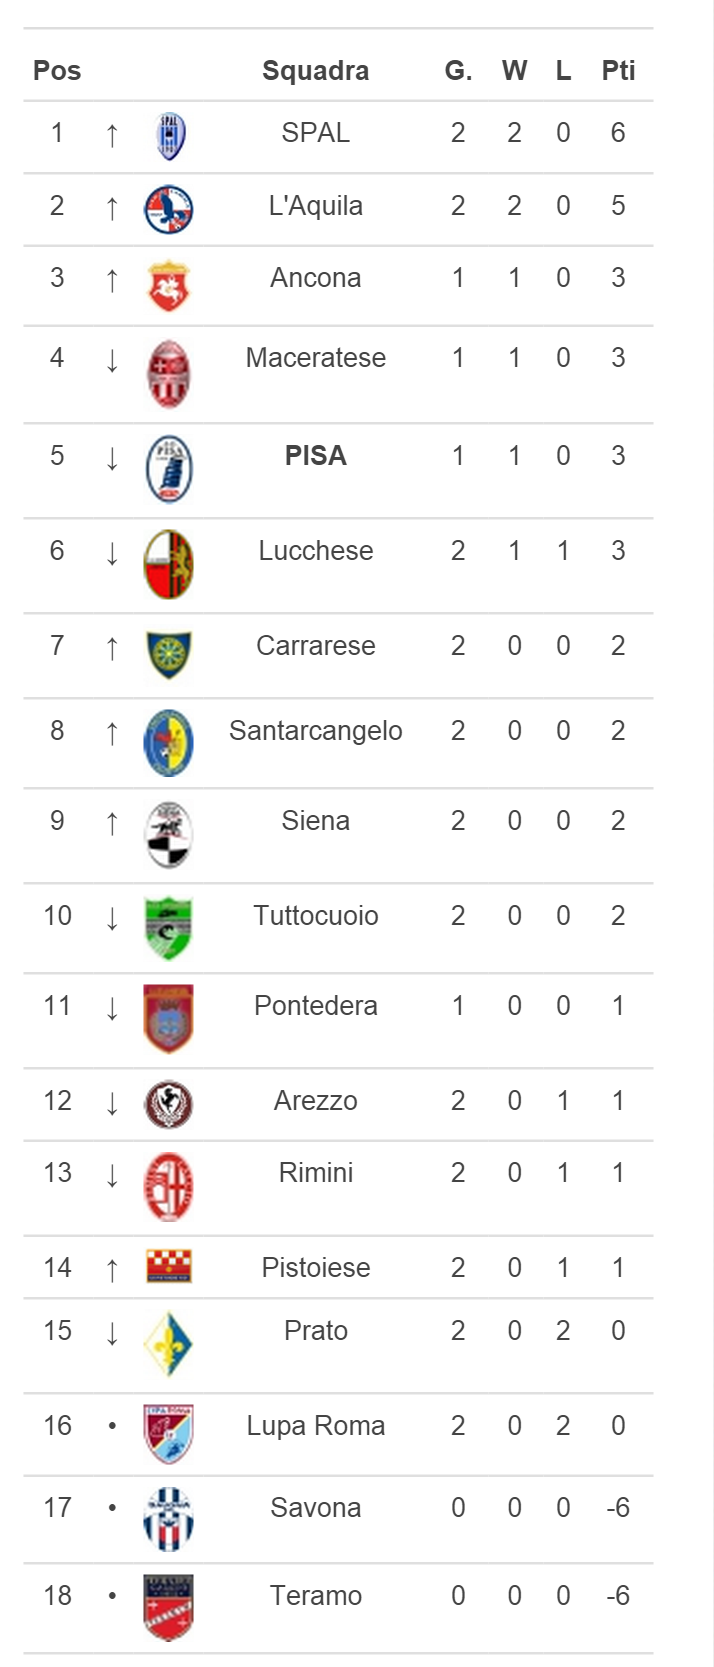
Task: Click the Pistoiese checkered logo
Action: (x=168, y=1266)
